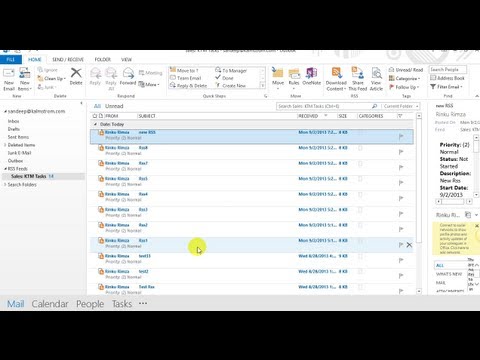
Task: Click the search magnifier icon
Action: click(374, 106)
